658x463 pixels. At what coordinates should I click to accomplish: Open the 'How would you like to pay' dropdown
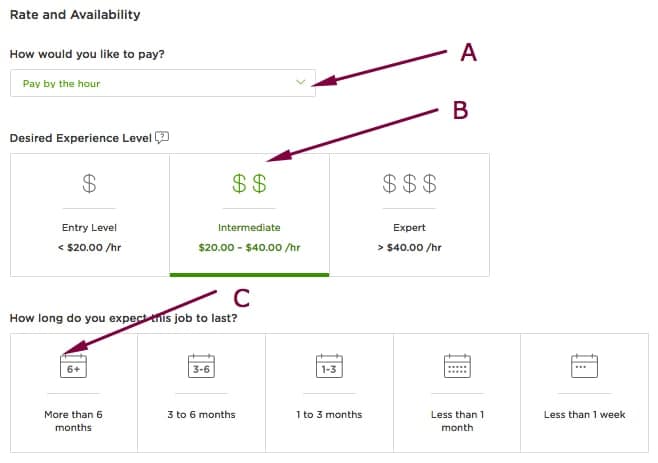(163, 83)
